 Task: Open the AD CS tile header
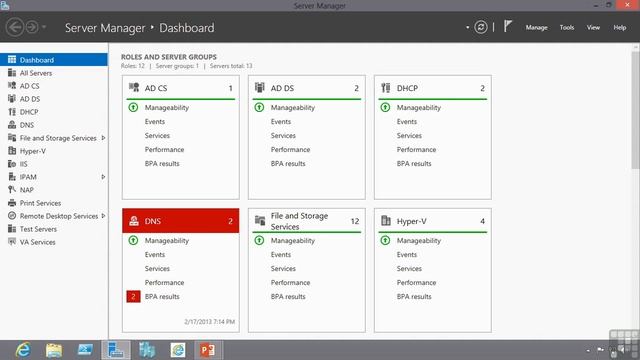(180, 88)
